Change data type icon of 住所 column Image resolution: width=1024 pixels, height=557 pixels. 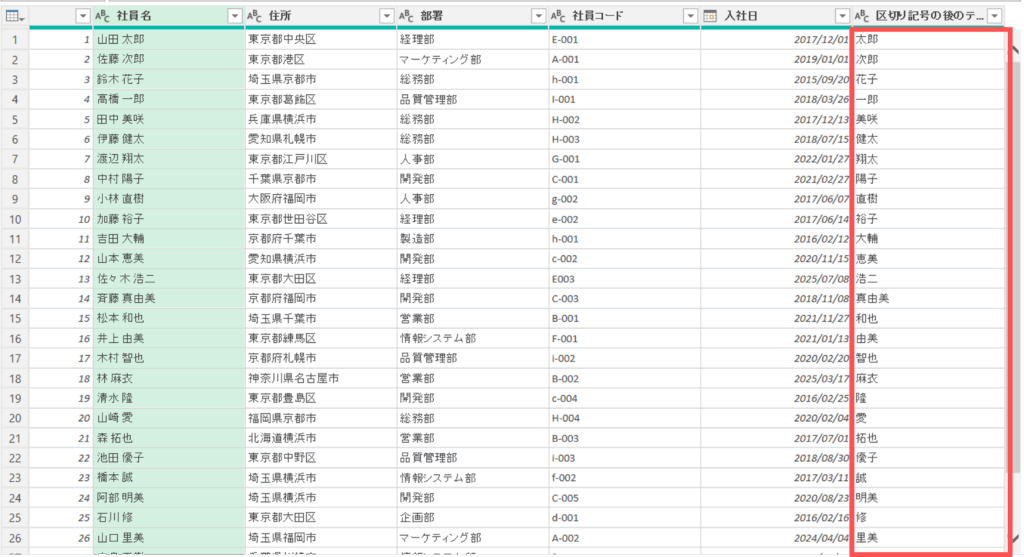(254, 16)
